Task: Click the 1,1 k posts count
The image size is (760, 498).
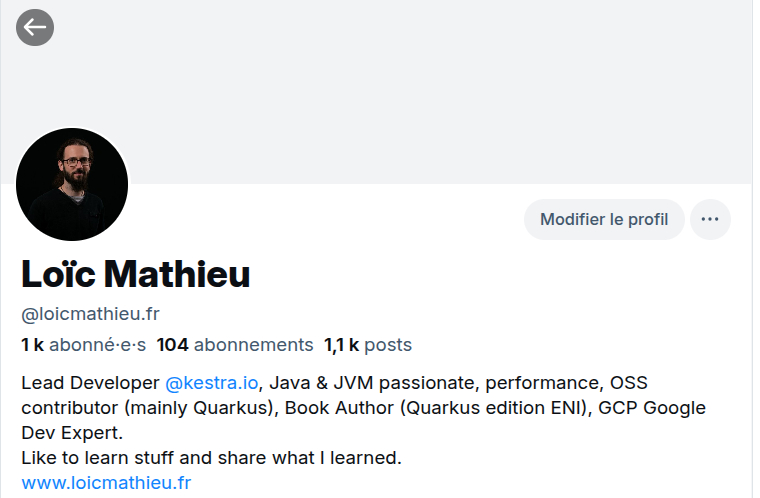Action: (x=367, y=345)
